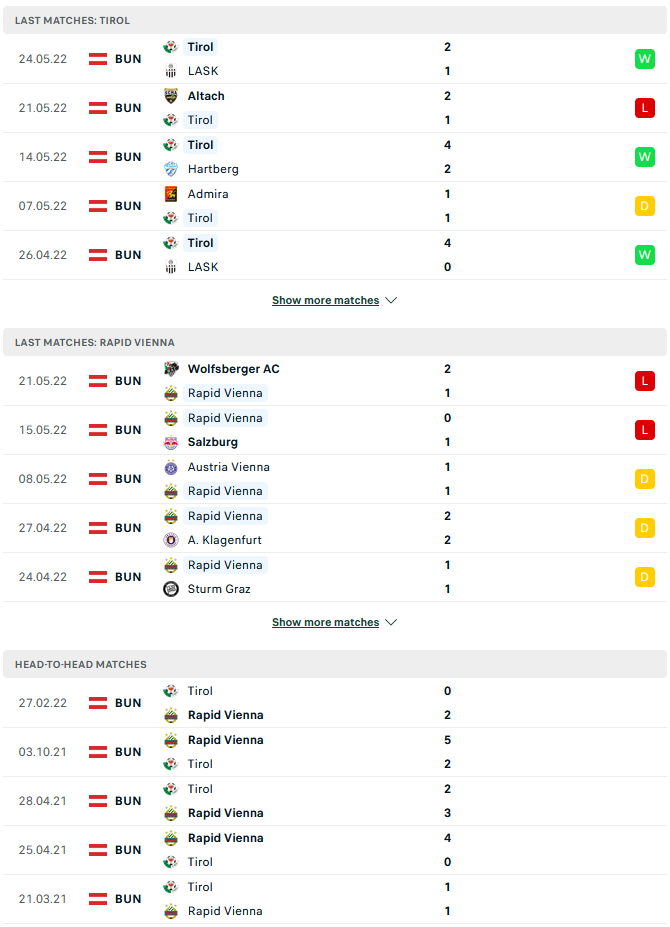Click the Admira team logo
The height and width of the screenshot is (927, 670).
point(171,194)
